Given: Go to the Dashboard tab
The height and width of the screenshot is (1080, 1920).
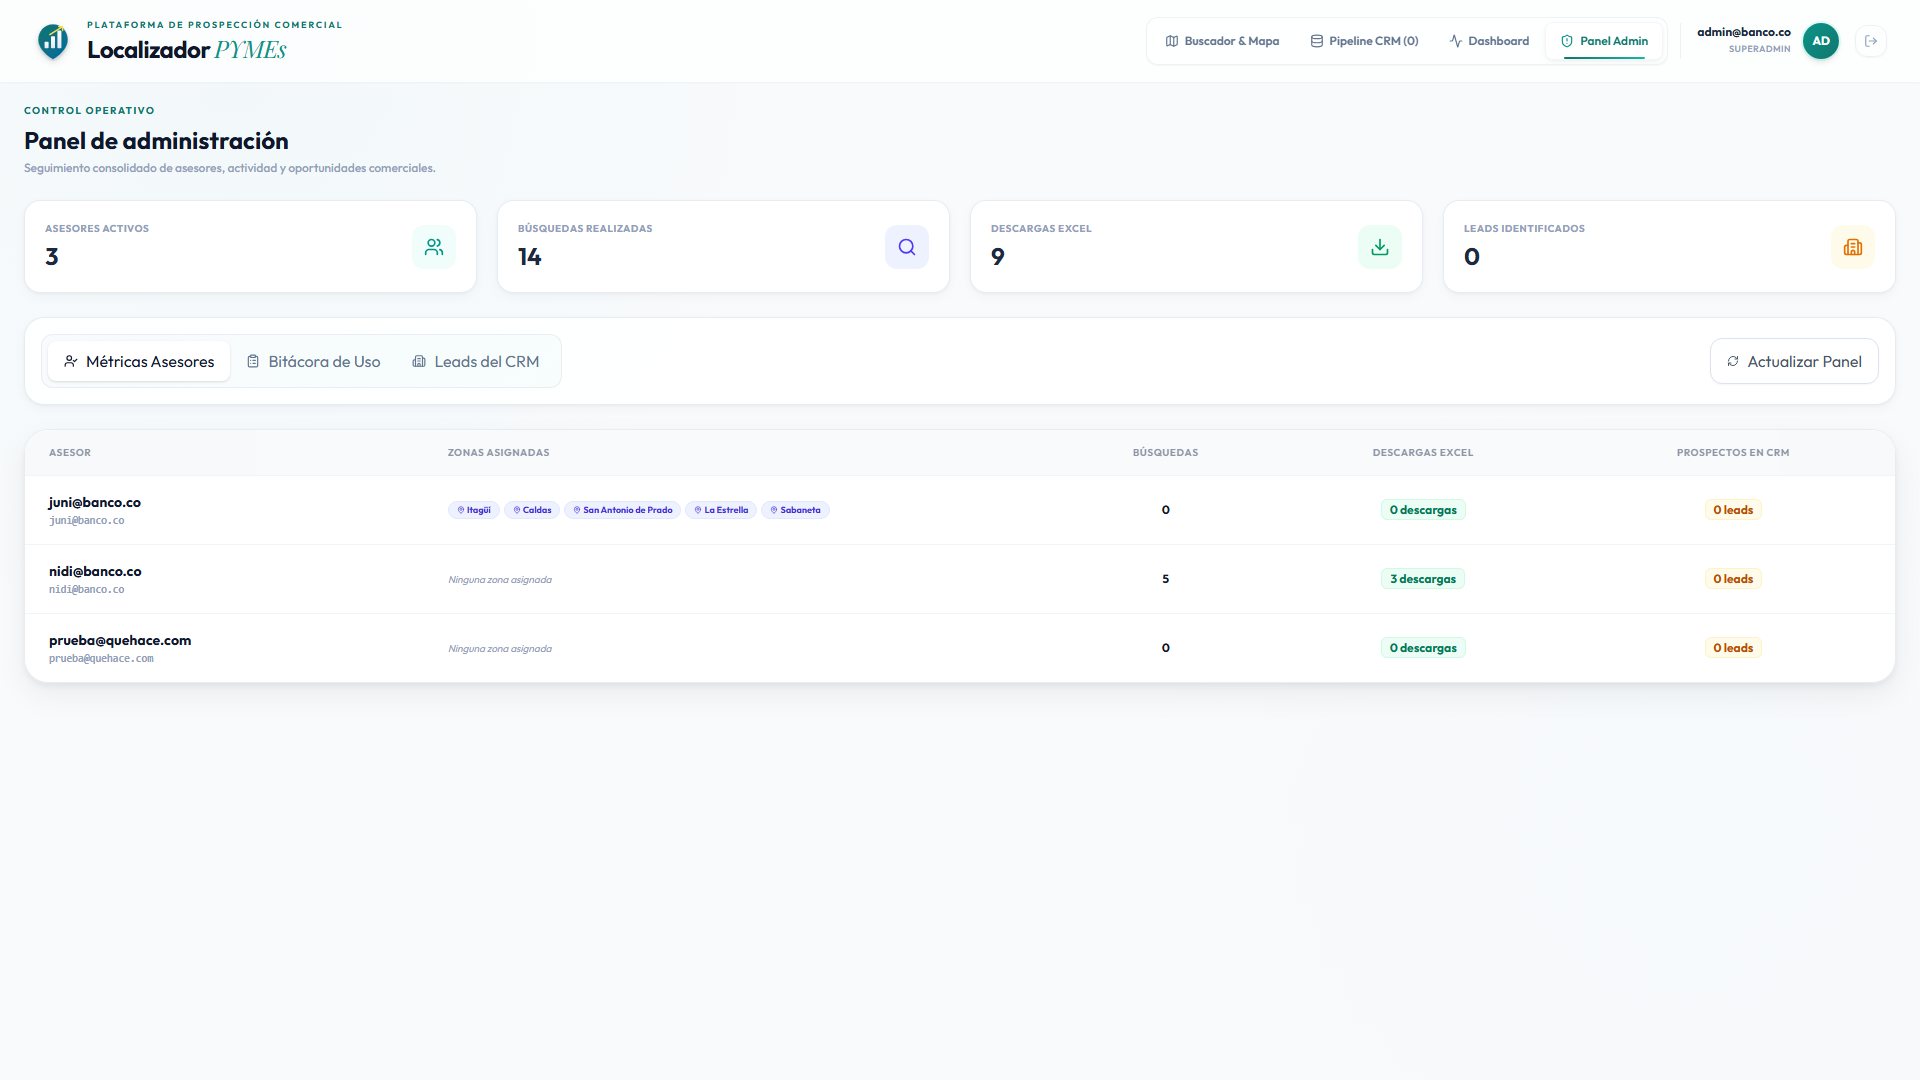Looking at the screenshot, I should coord(1489,41).
